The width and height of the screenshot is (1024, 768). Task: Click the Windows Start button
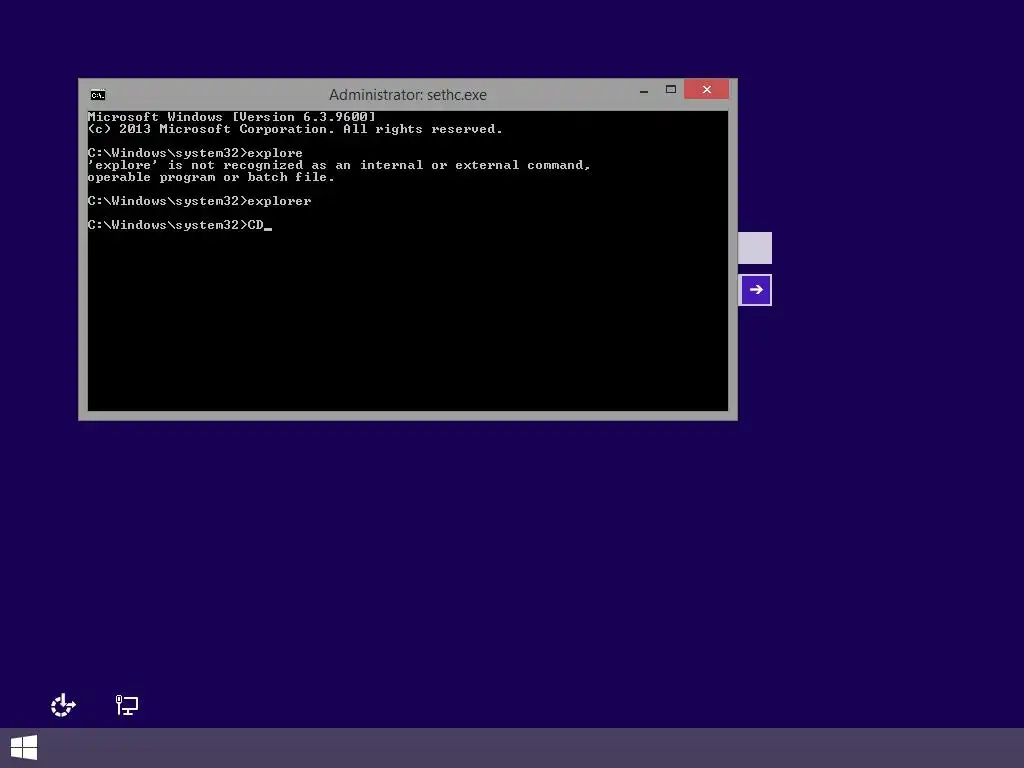click(x=24, y=748)
